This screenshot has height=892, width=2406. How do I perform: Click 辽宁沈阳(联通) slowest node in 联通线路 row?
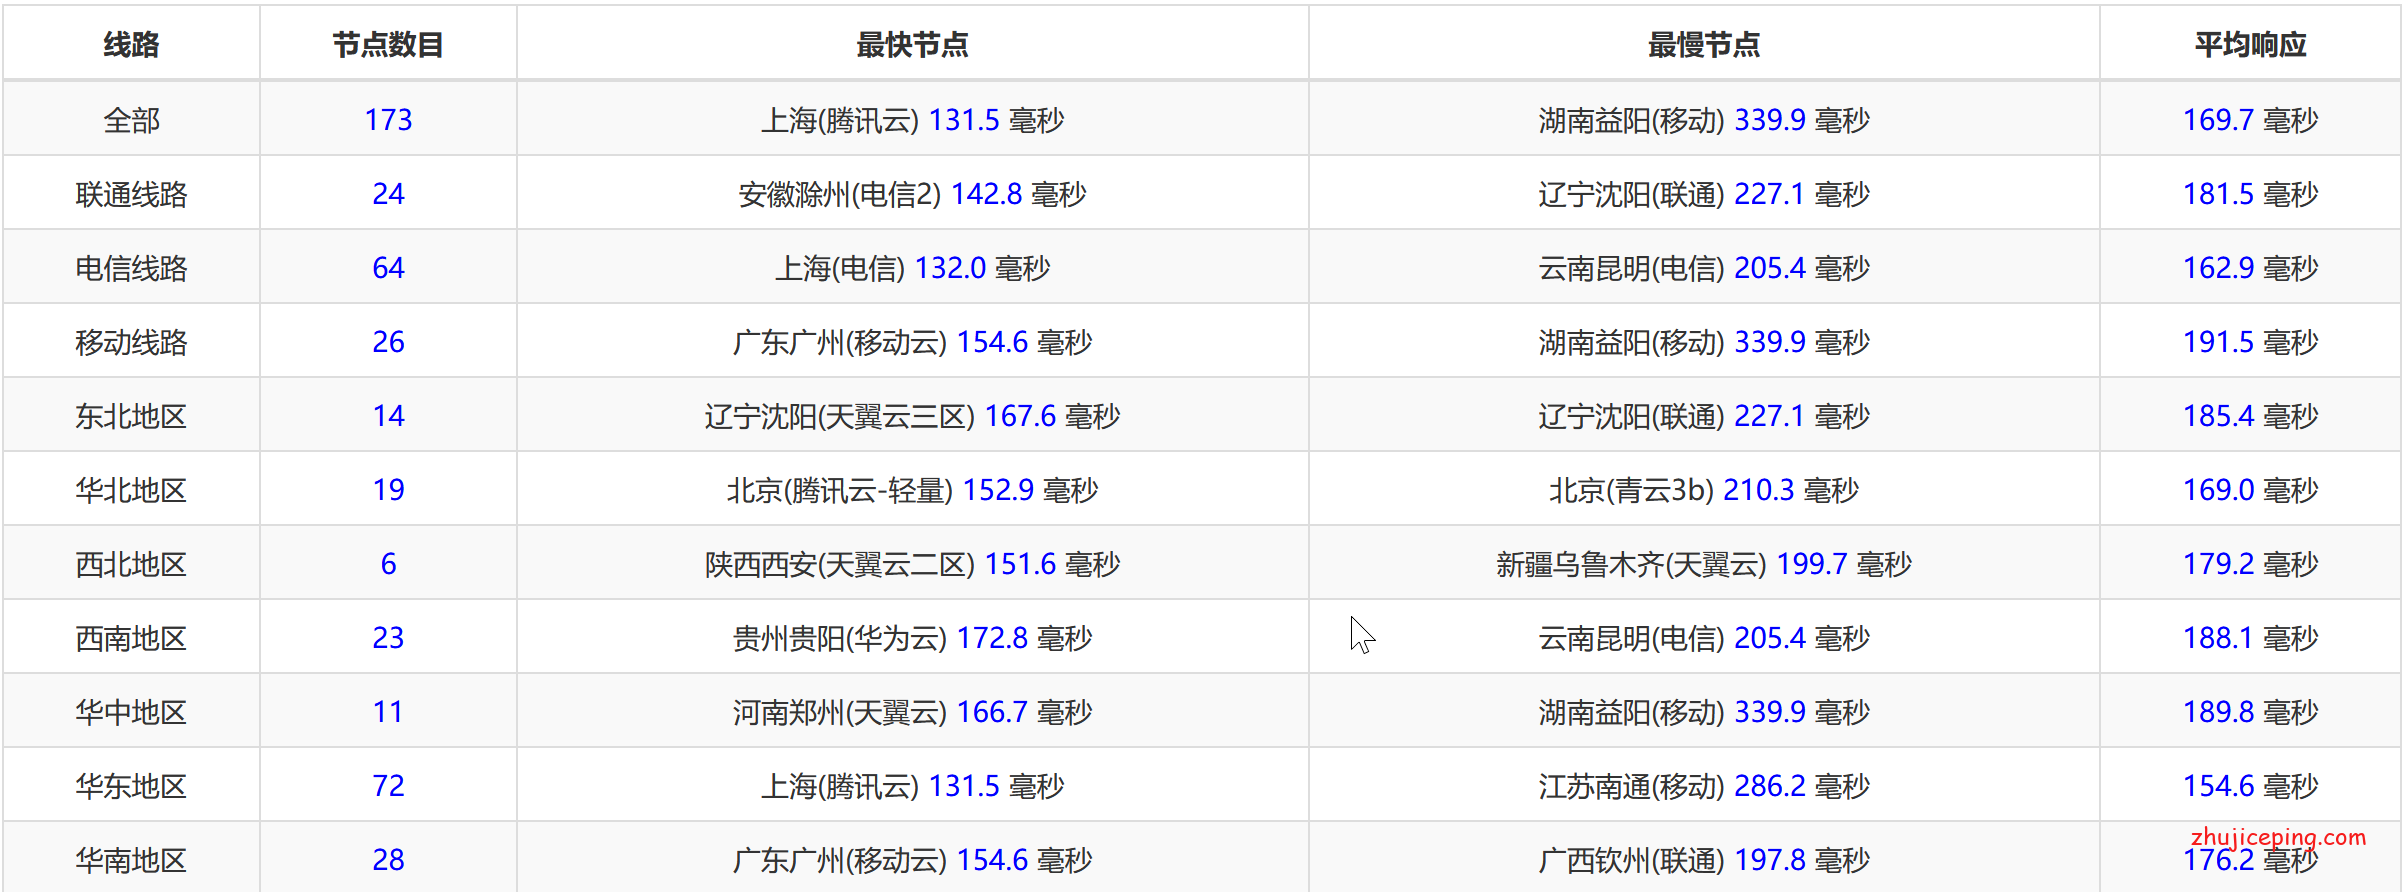click(x=1704, y=194)
